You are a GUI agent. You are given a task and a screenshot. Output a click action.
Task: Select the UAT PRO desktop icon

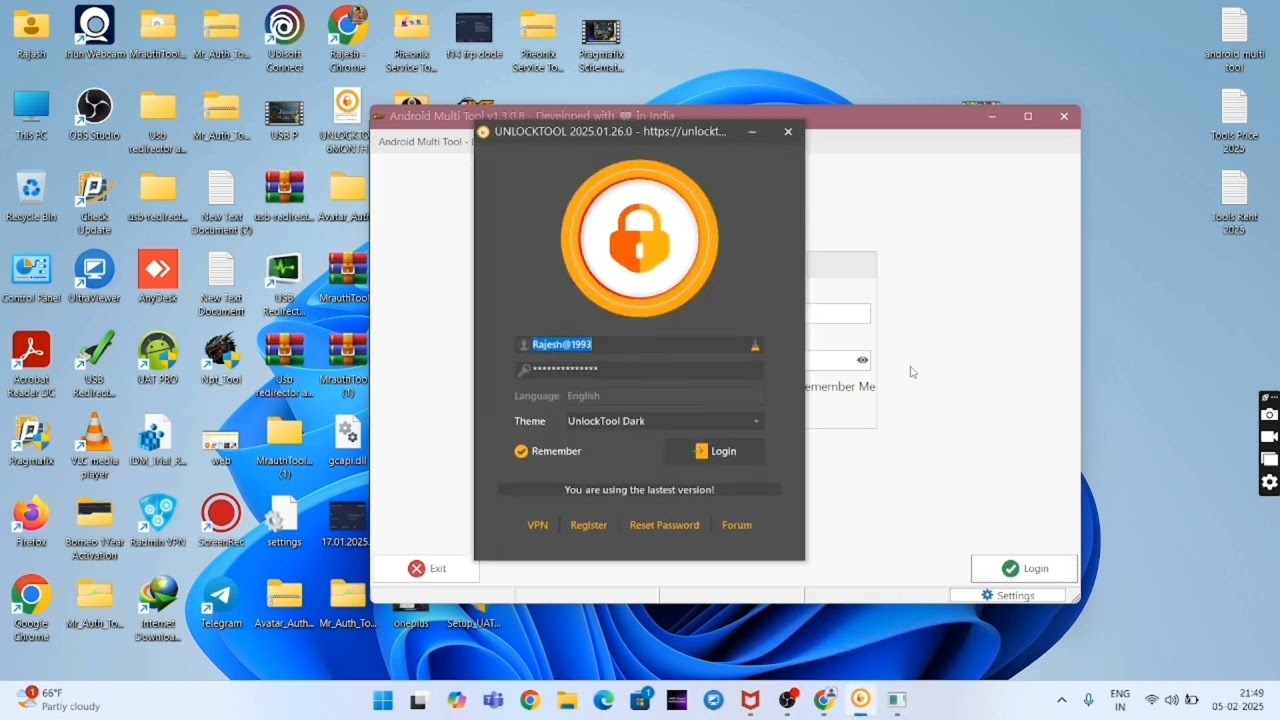click(158, 359)
